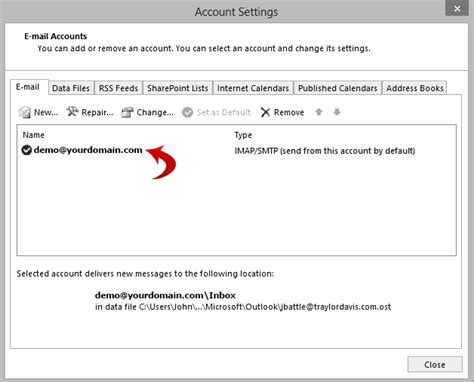
Task: Click the Remove label text
Action: tap(289, 112)
